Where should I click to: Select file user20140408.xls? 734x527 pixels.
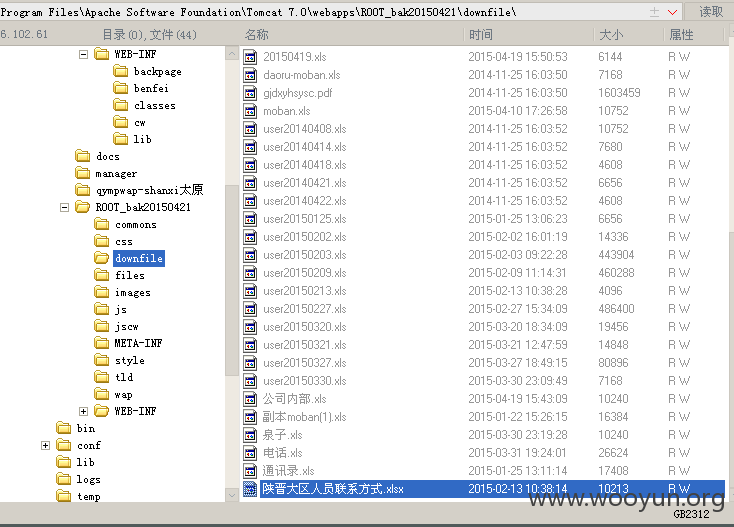tap(305, 129)
